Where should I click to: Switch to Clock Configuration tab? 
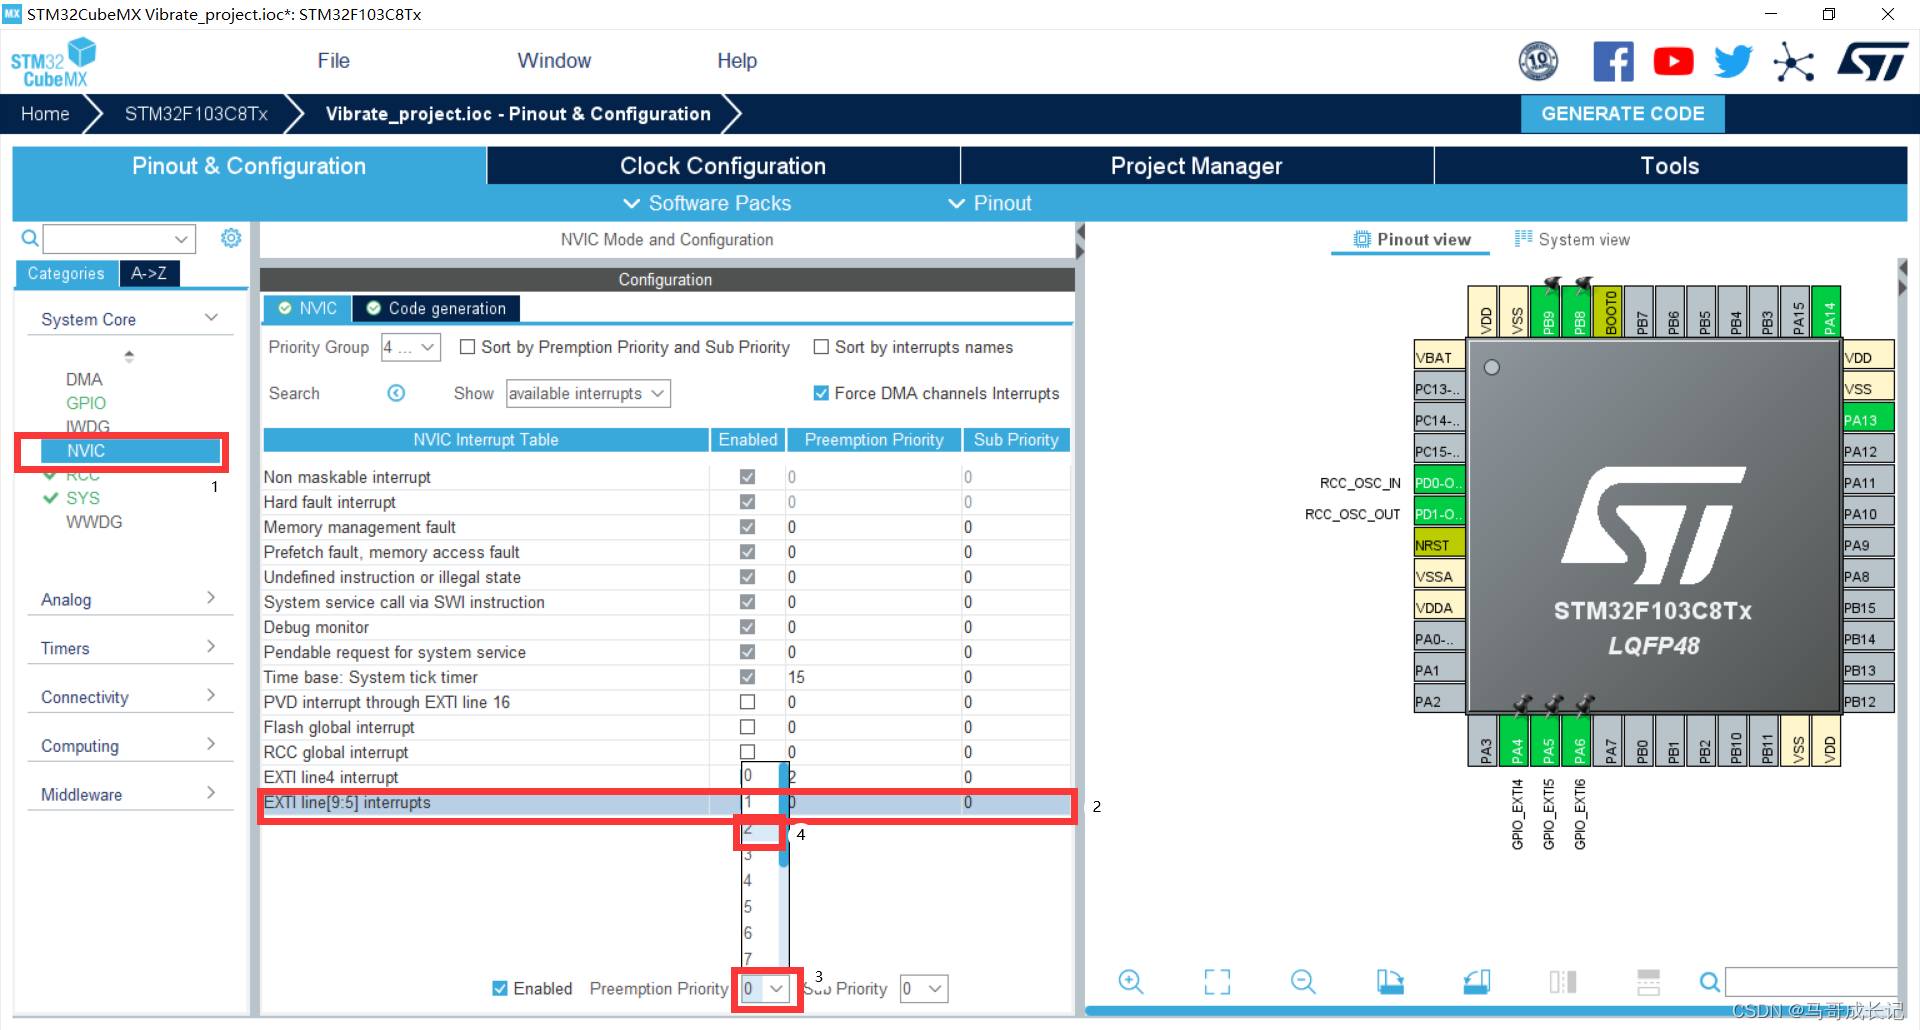pyautogui.click(x=723, y=166)
